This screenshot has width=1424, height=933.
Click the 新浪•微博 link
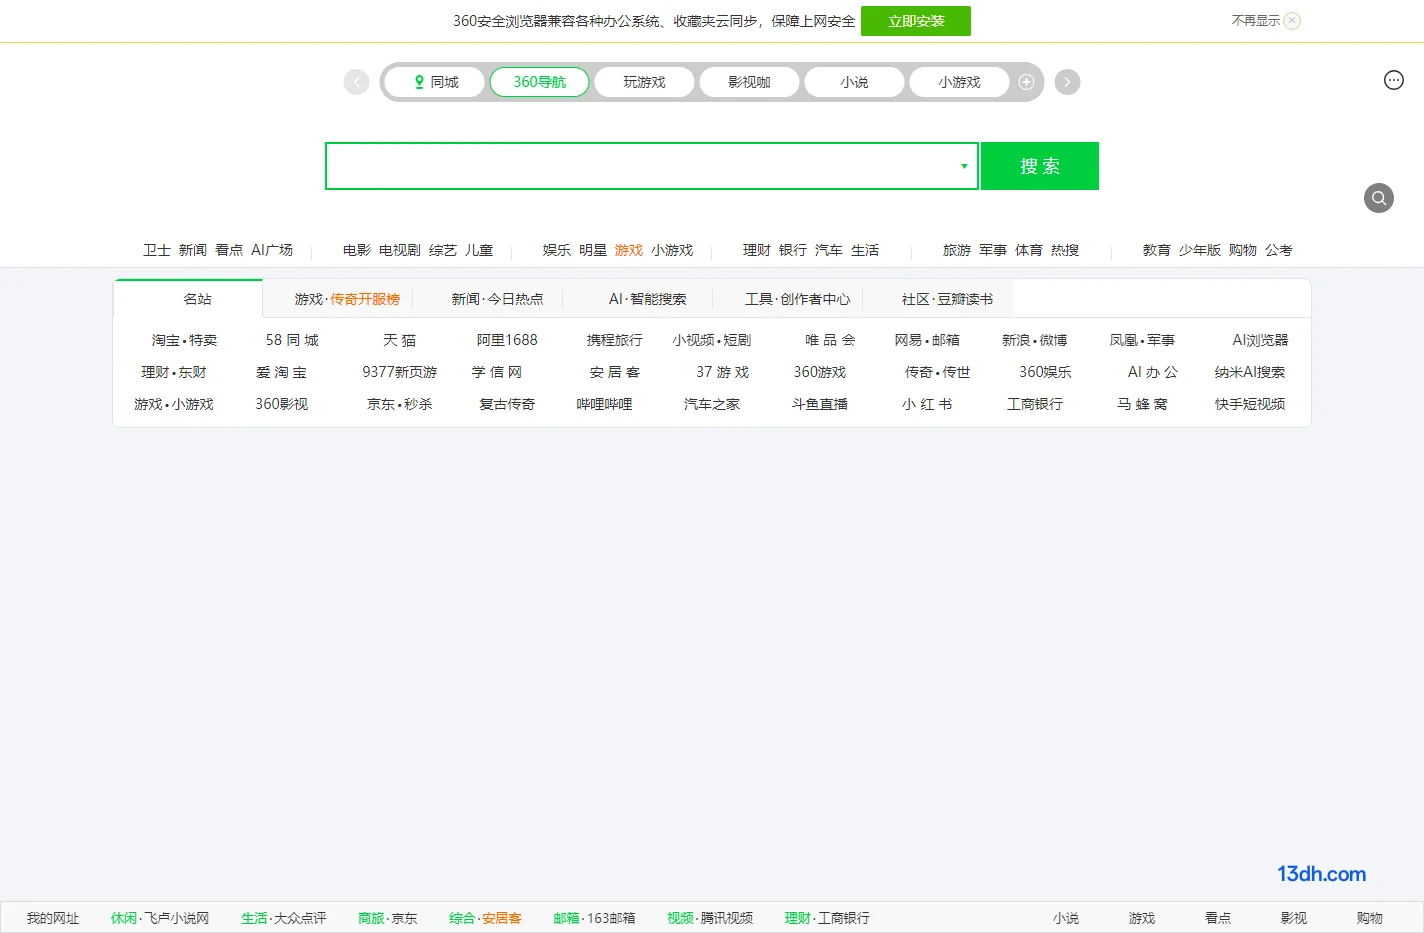click(x=1035, y=340)
